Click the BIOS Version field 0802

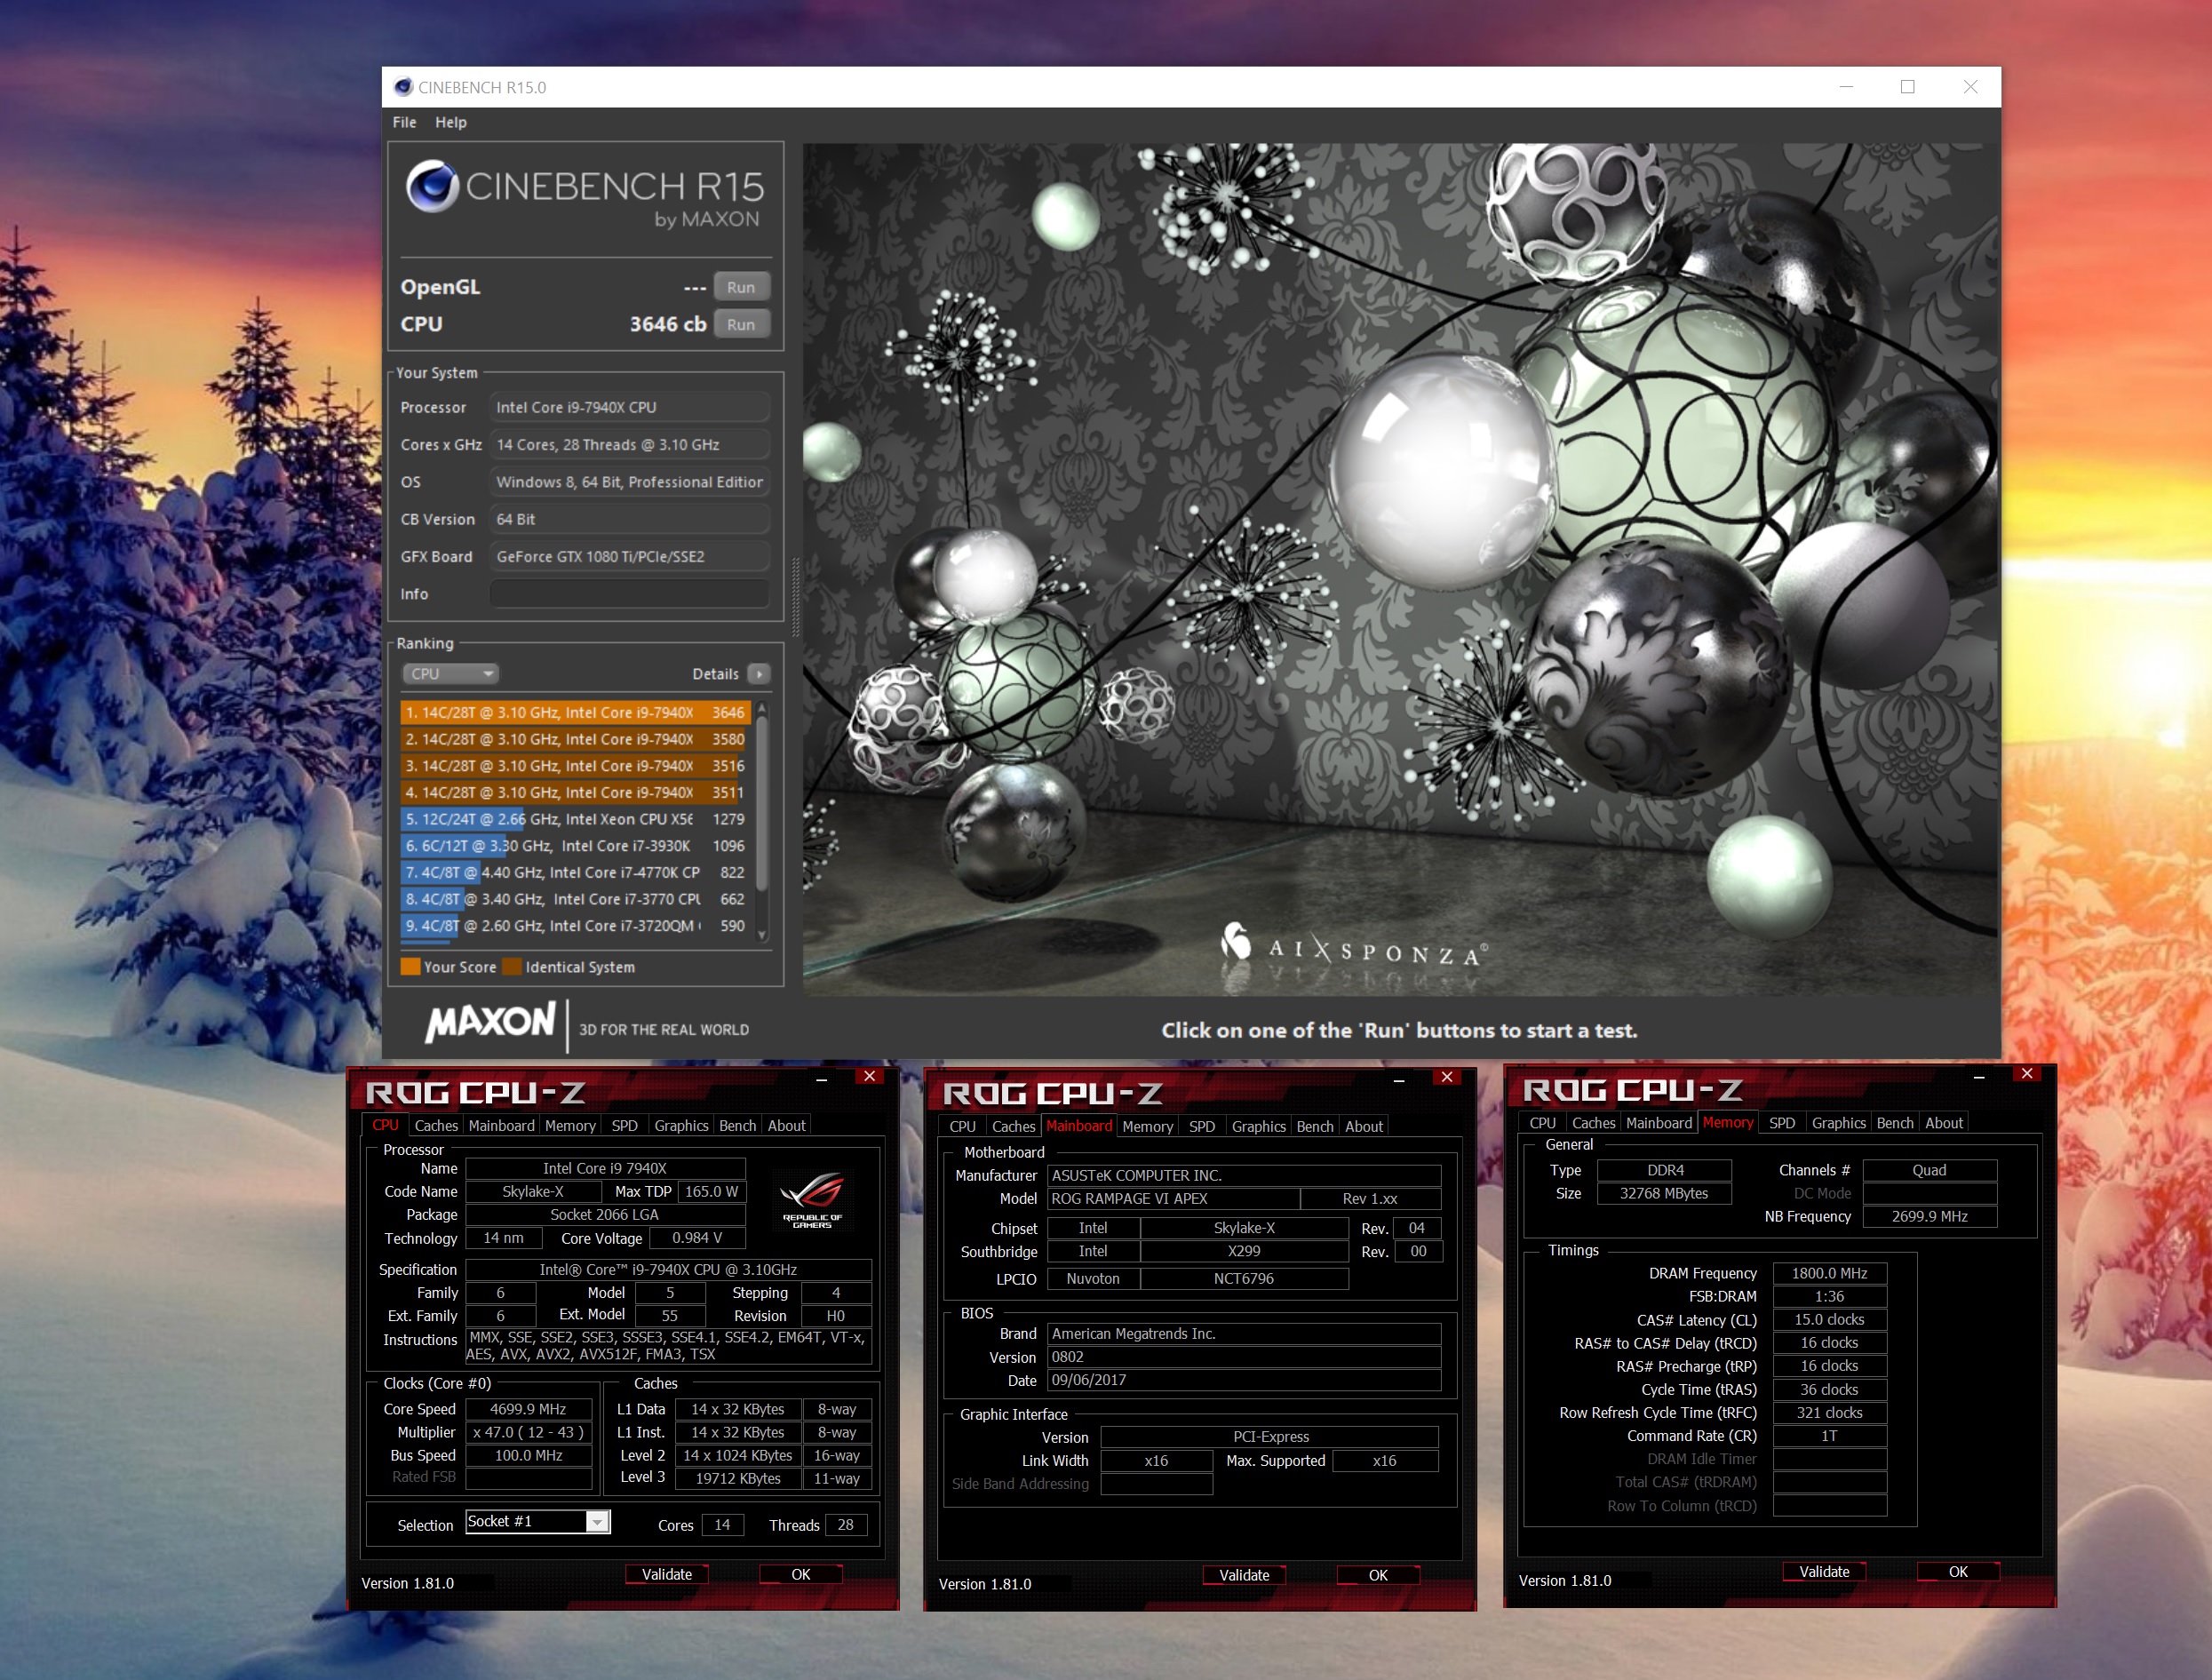pyautogui.click(x=1244, y=1357)
